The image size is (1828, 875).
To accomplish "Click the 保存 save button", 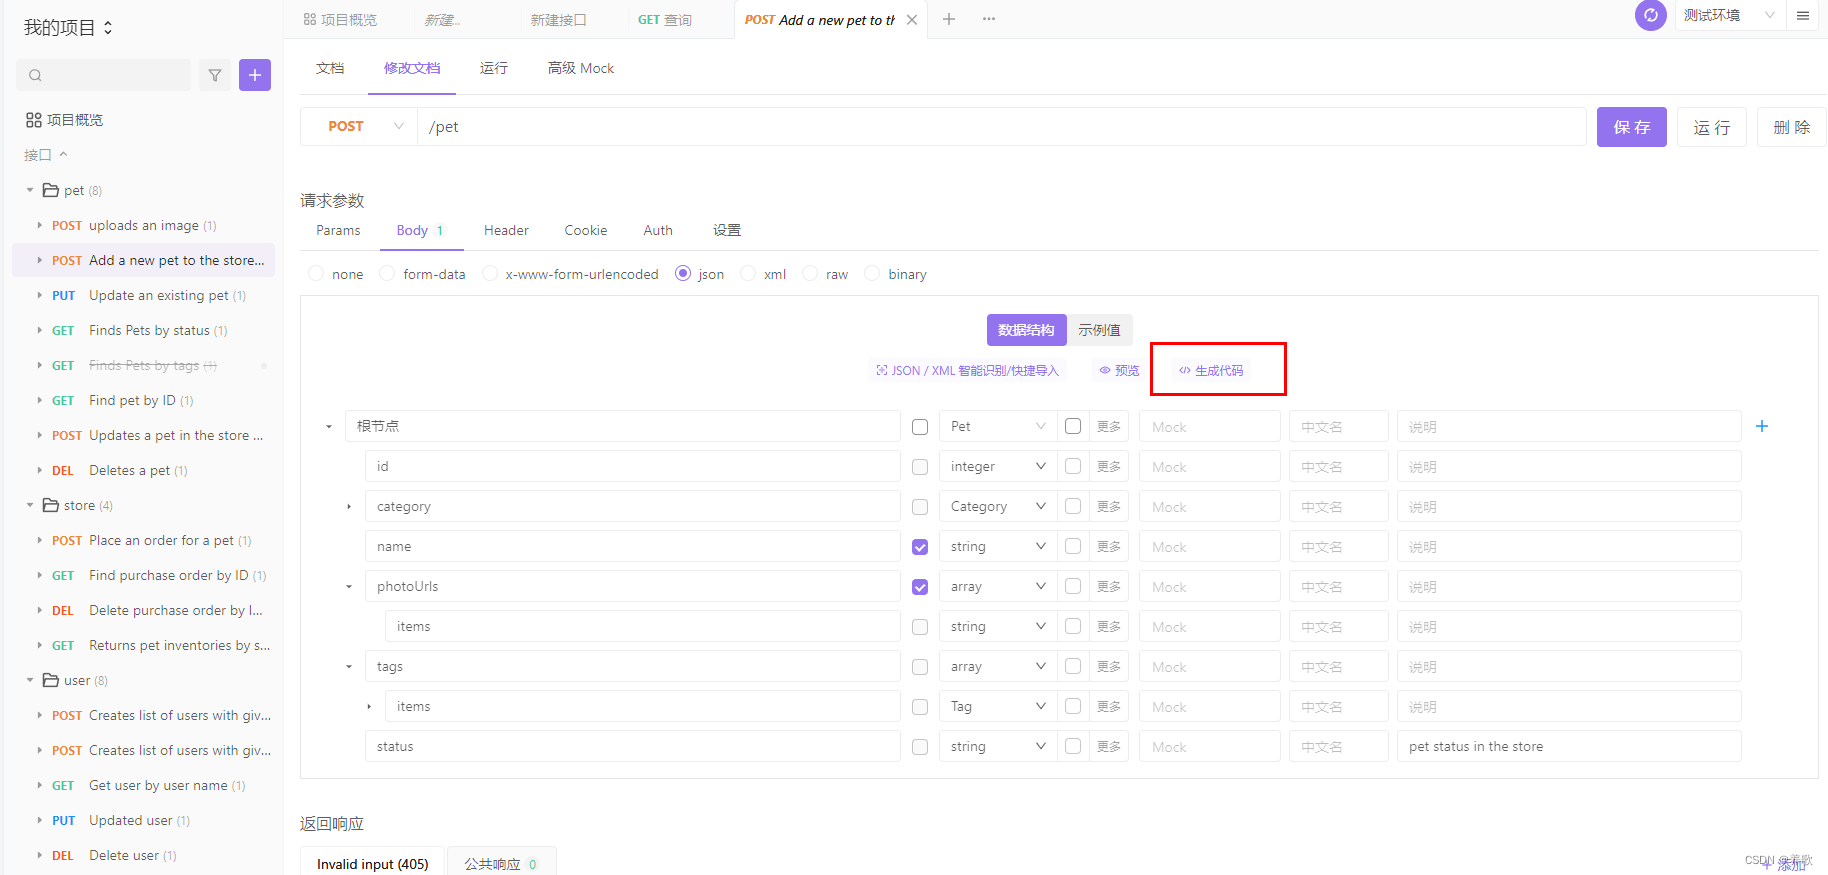I will click(x=1632, y=127).
